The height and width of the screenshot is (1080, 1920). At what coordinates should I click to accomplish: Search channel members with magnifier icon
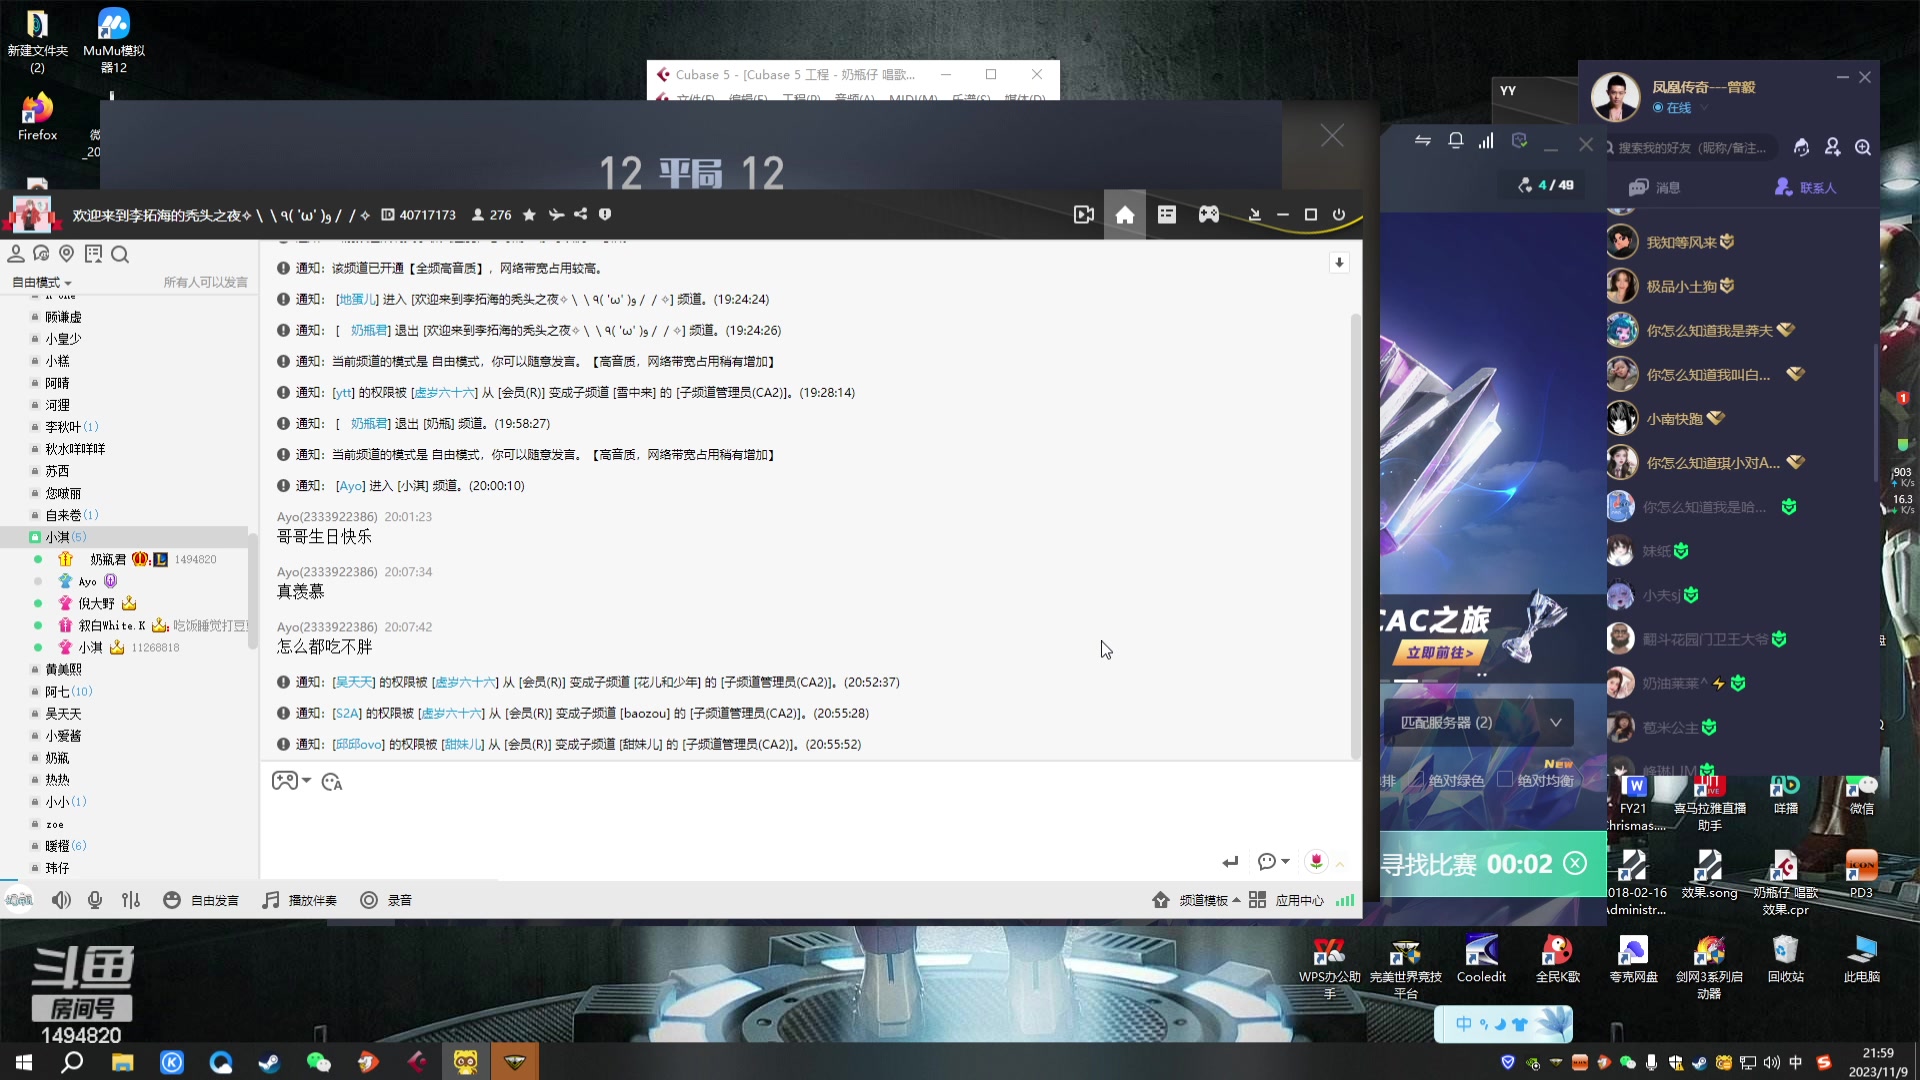120,254
